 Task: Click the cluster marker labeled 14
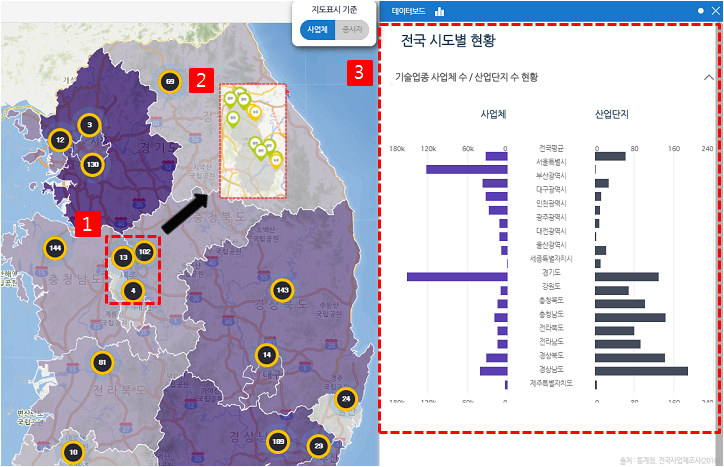[x=267, y=355]
